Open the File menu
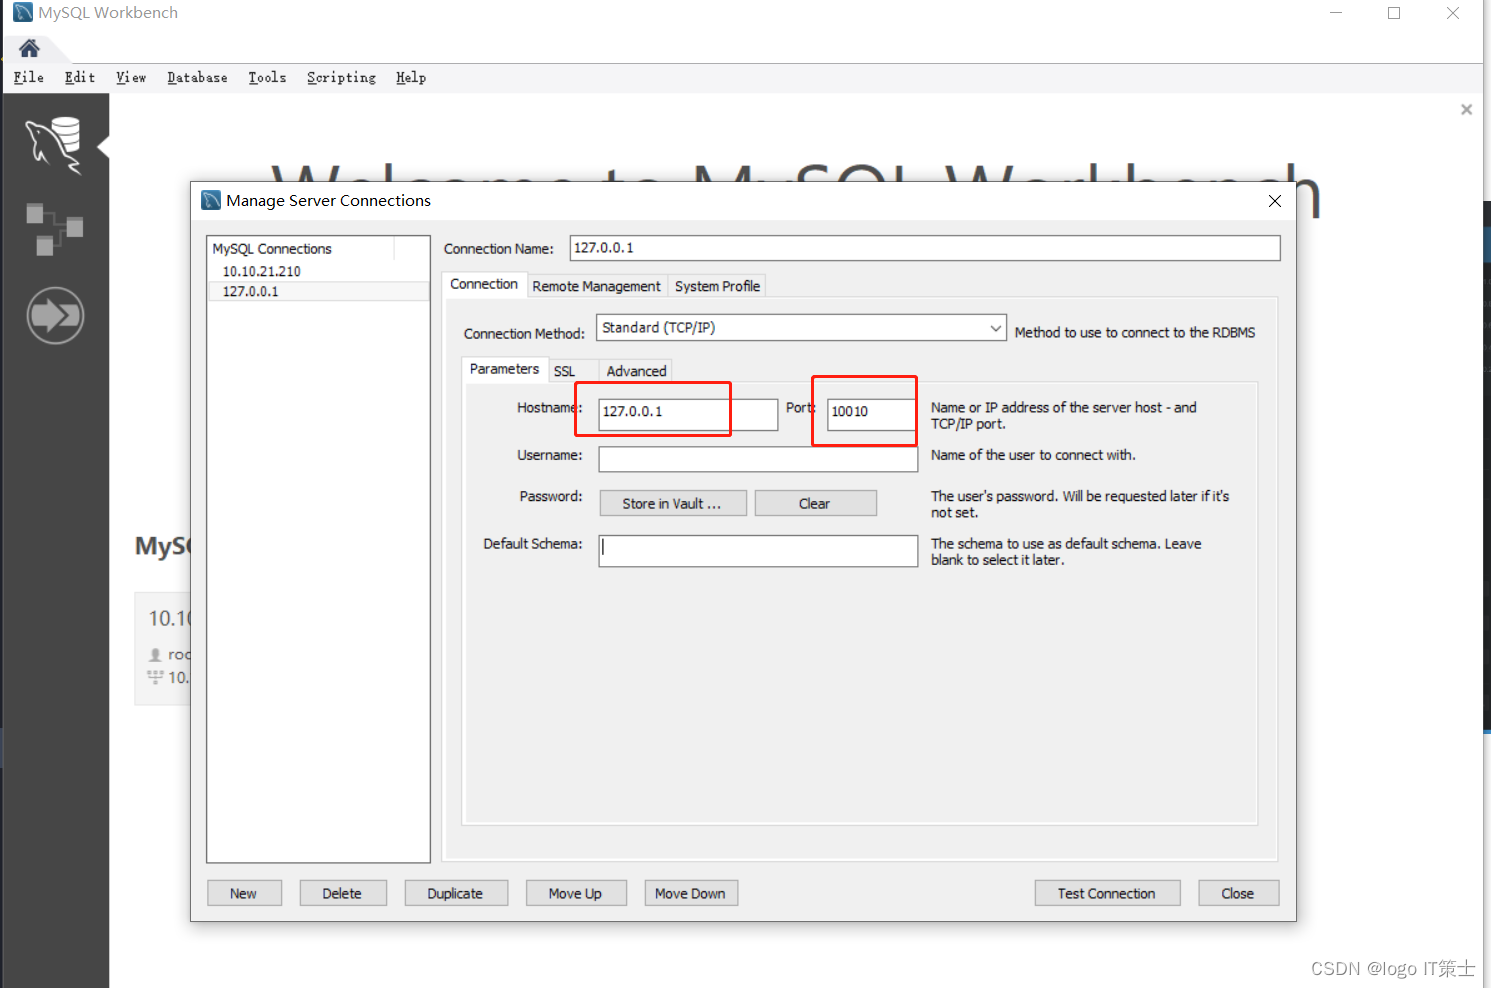1491x988 pixels. 29,77
